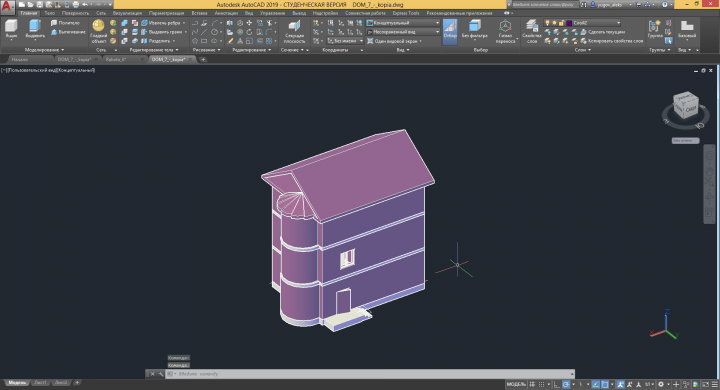Screen dimensions: 720x390
Task: Pick the Presspull (Вытягивание) tool
Action: pos(68,32)
